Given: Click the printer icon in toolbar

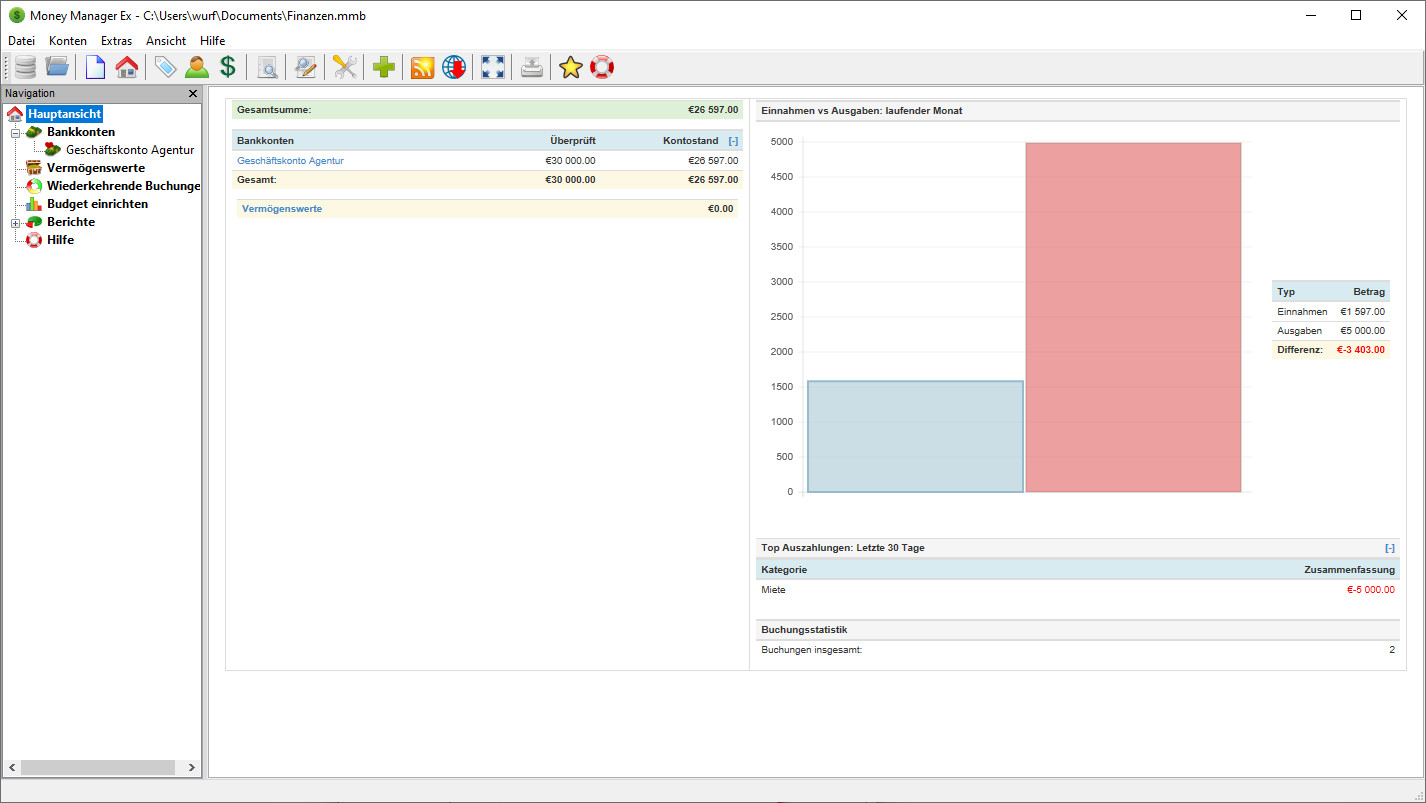Looking at the screenshot, I should [532, 67].
